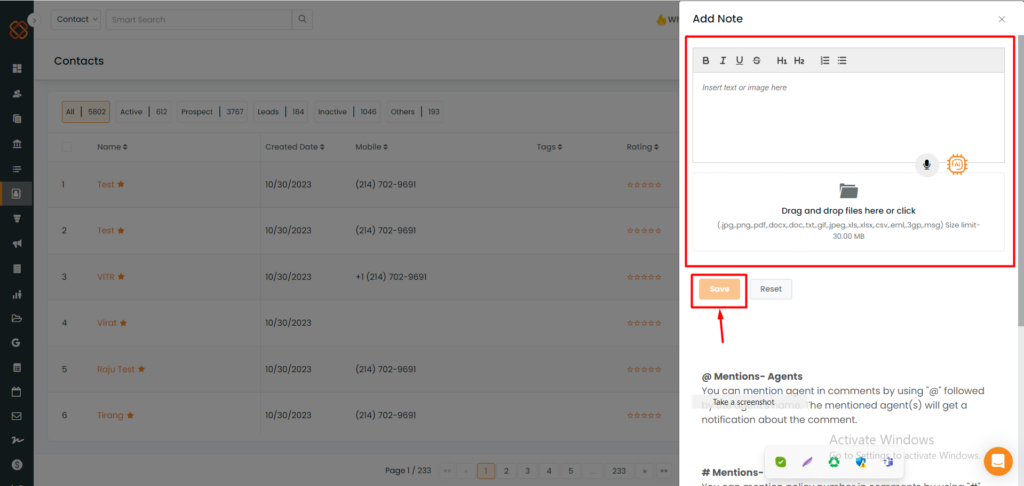Insert a numbered list in note
Viewport: 1024px width, 486px height.
point(825,61)
